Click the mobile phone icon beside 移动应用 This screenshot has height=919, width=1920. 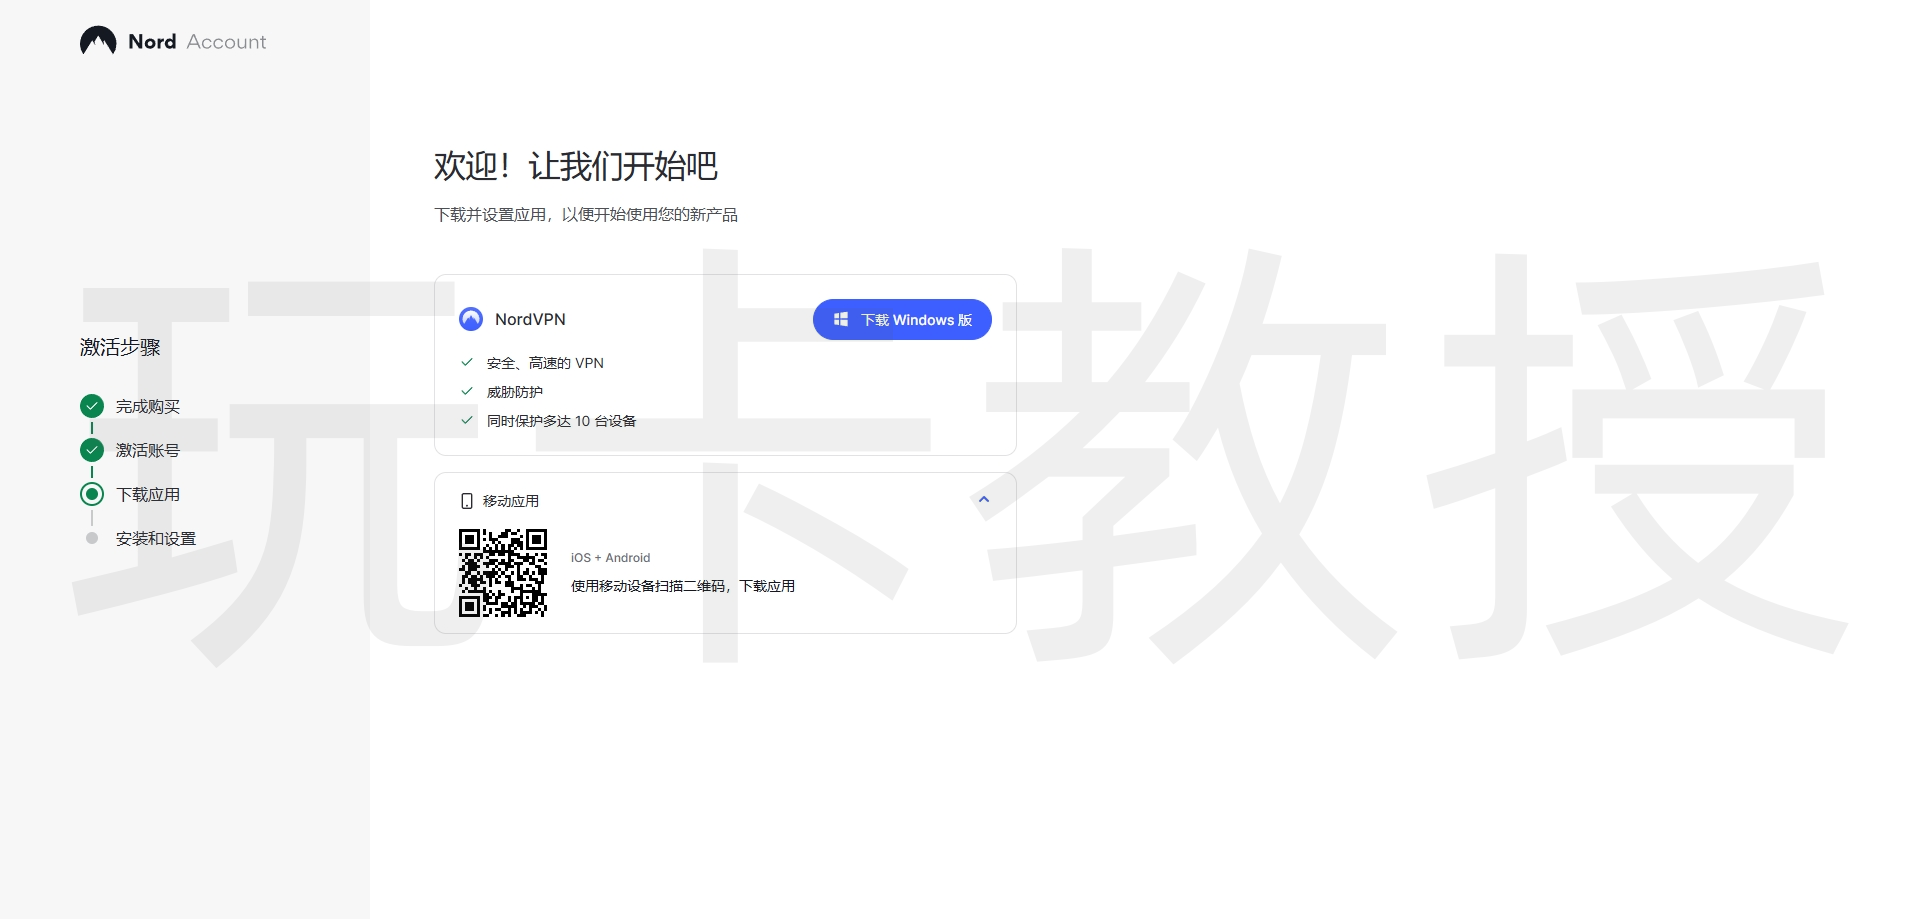pos(466,500)
